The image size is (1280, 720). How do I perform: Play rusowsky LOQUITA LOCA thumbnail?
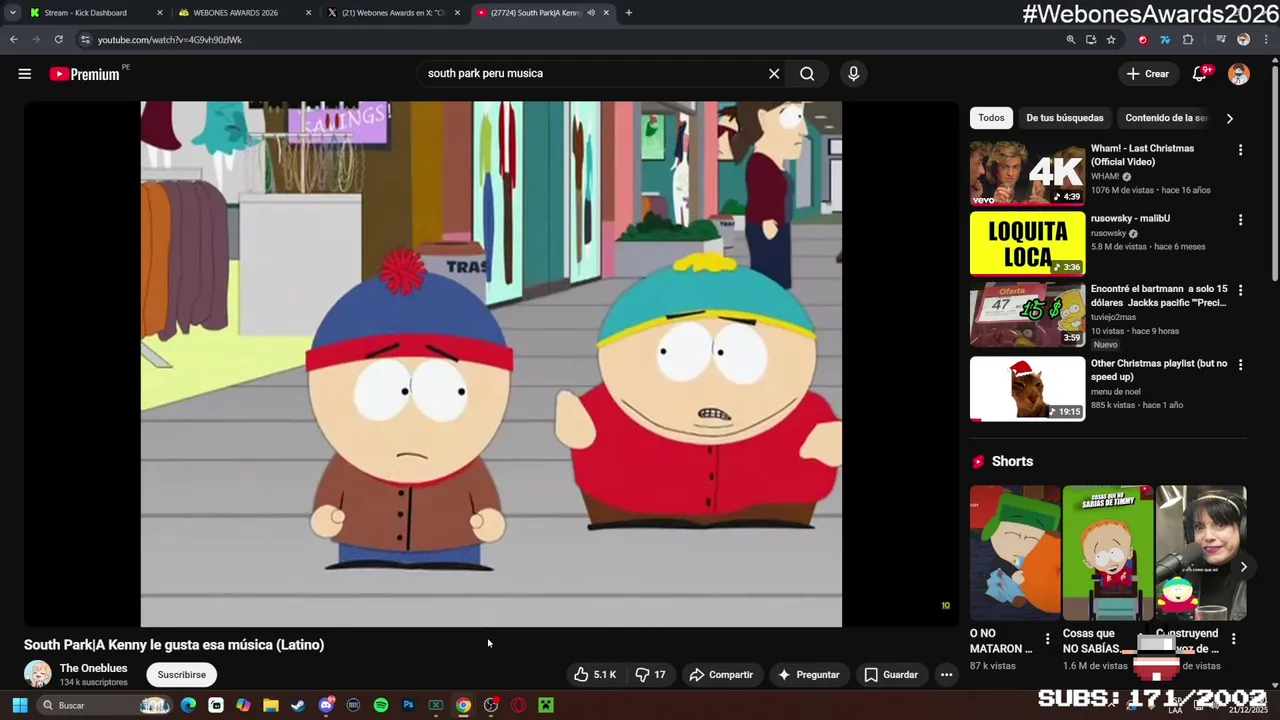(x=1027, y=243)
